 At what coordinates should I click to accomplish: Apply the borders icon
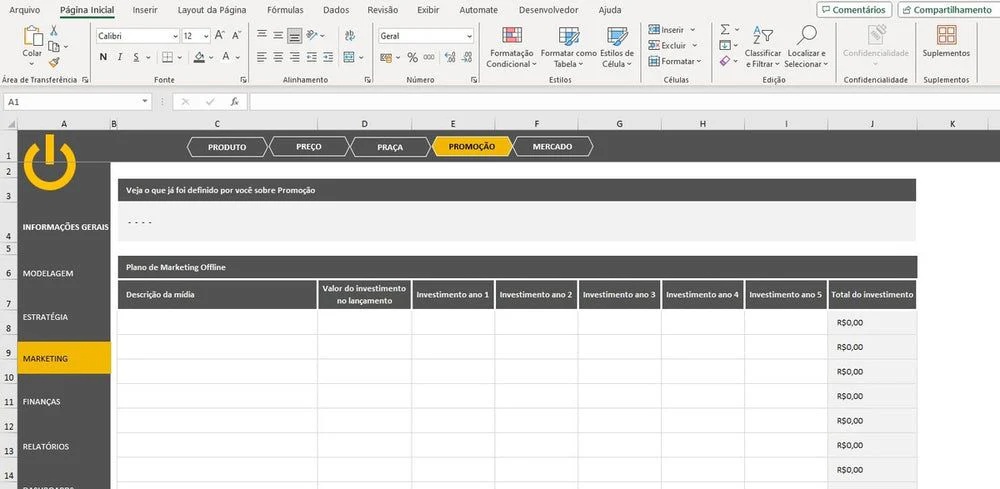167,57
